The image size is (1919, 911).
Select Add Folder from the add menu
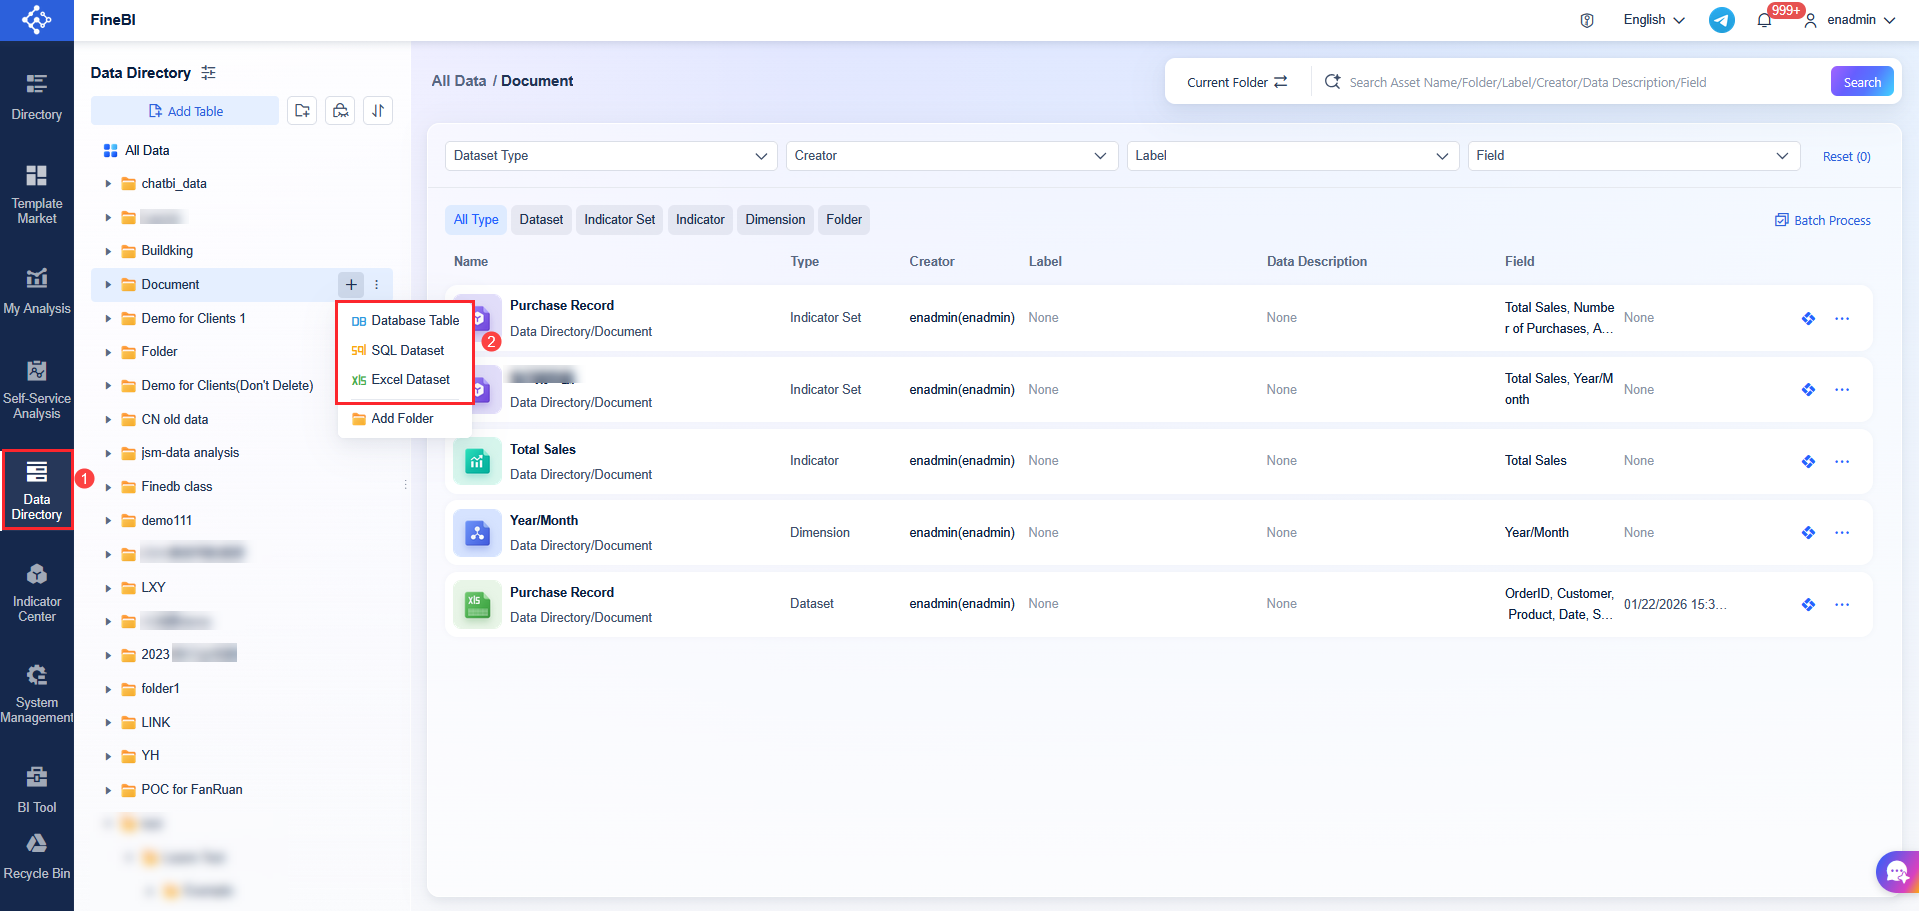click(x=405, y=419)
